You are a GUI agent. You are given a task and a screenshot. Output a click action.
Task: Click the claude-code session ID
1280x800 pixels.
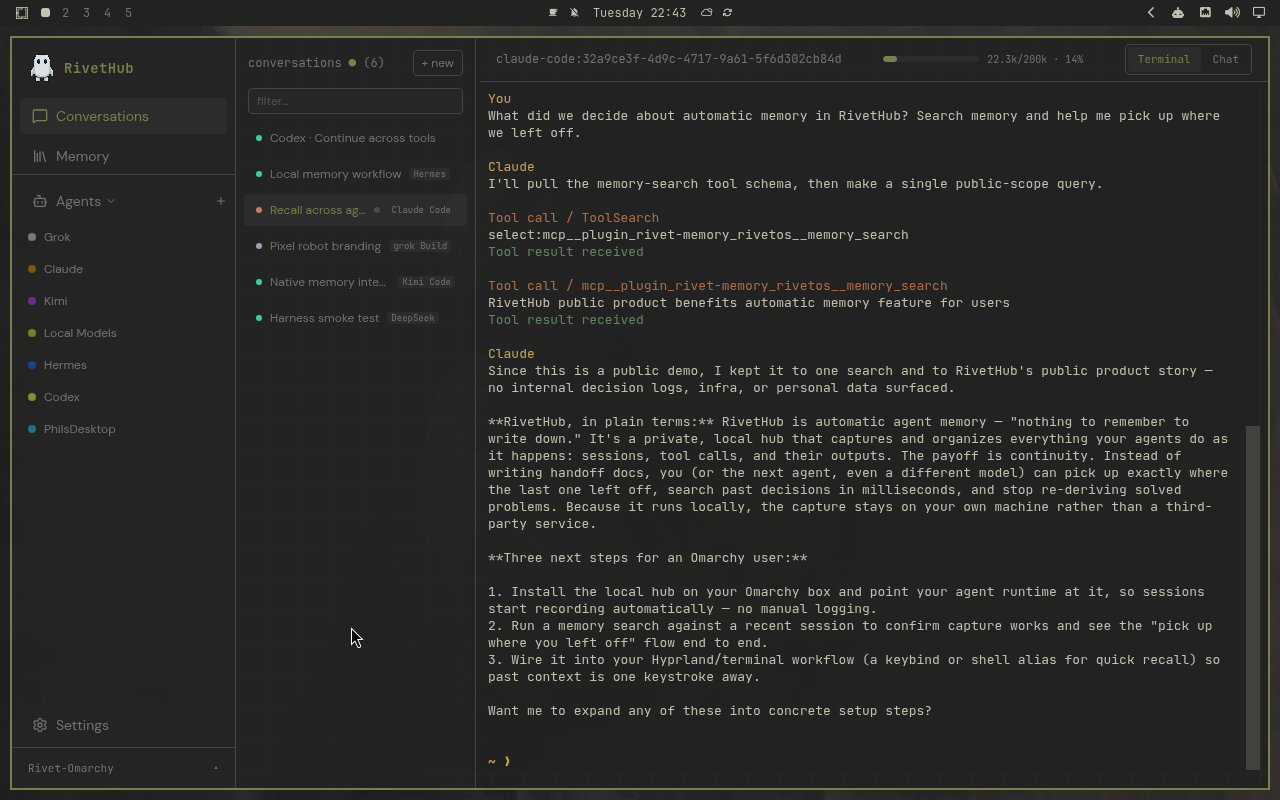tap(668, 59)
